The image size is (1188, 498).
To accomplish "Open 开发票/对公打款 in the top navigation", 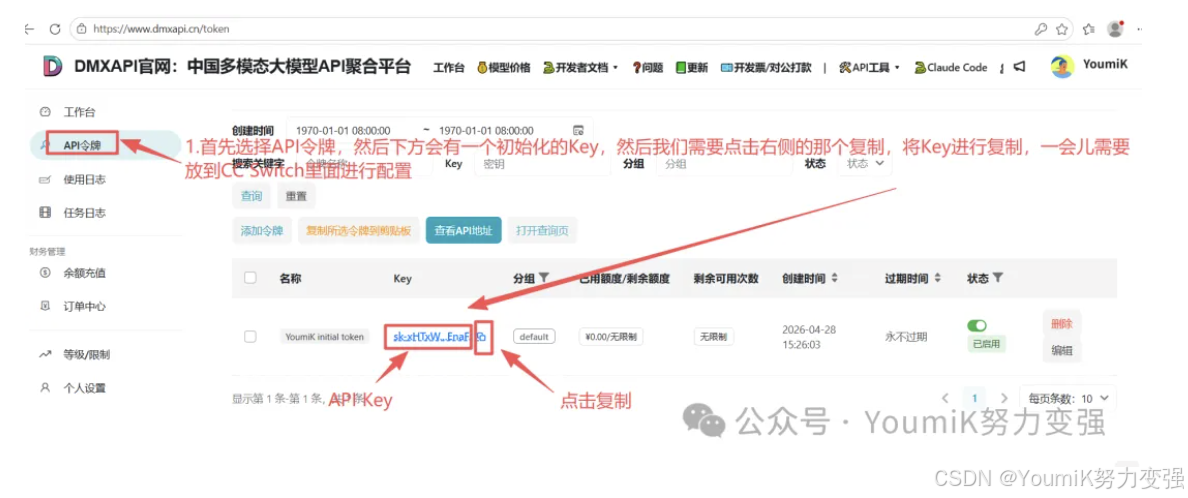I will 766,67.
